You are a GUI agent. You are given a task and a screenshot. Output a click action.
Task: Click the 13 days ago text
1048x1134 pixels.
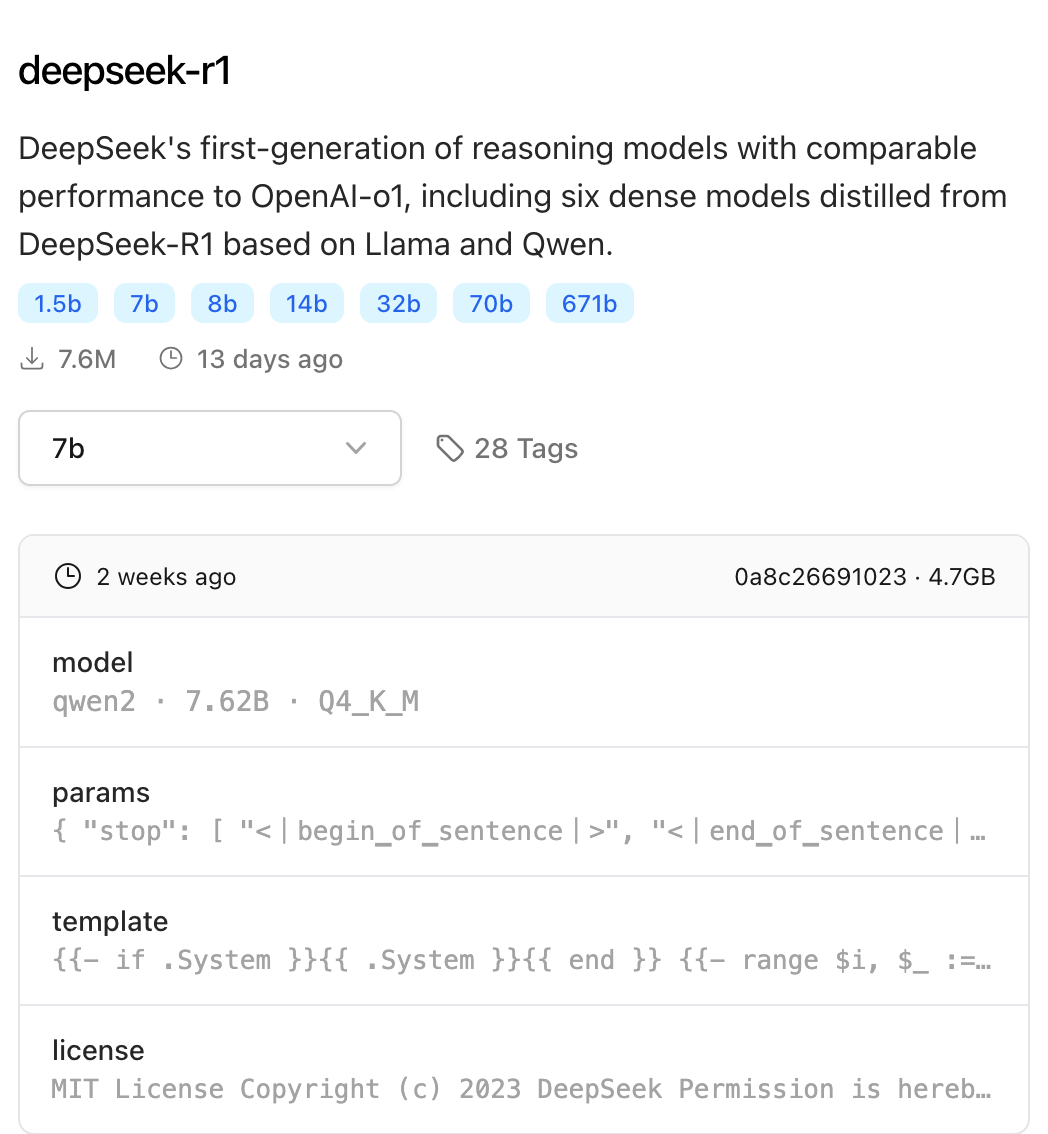point(270,359)
